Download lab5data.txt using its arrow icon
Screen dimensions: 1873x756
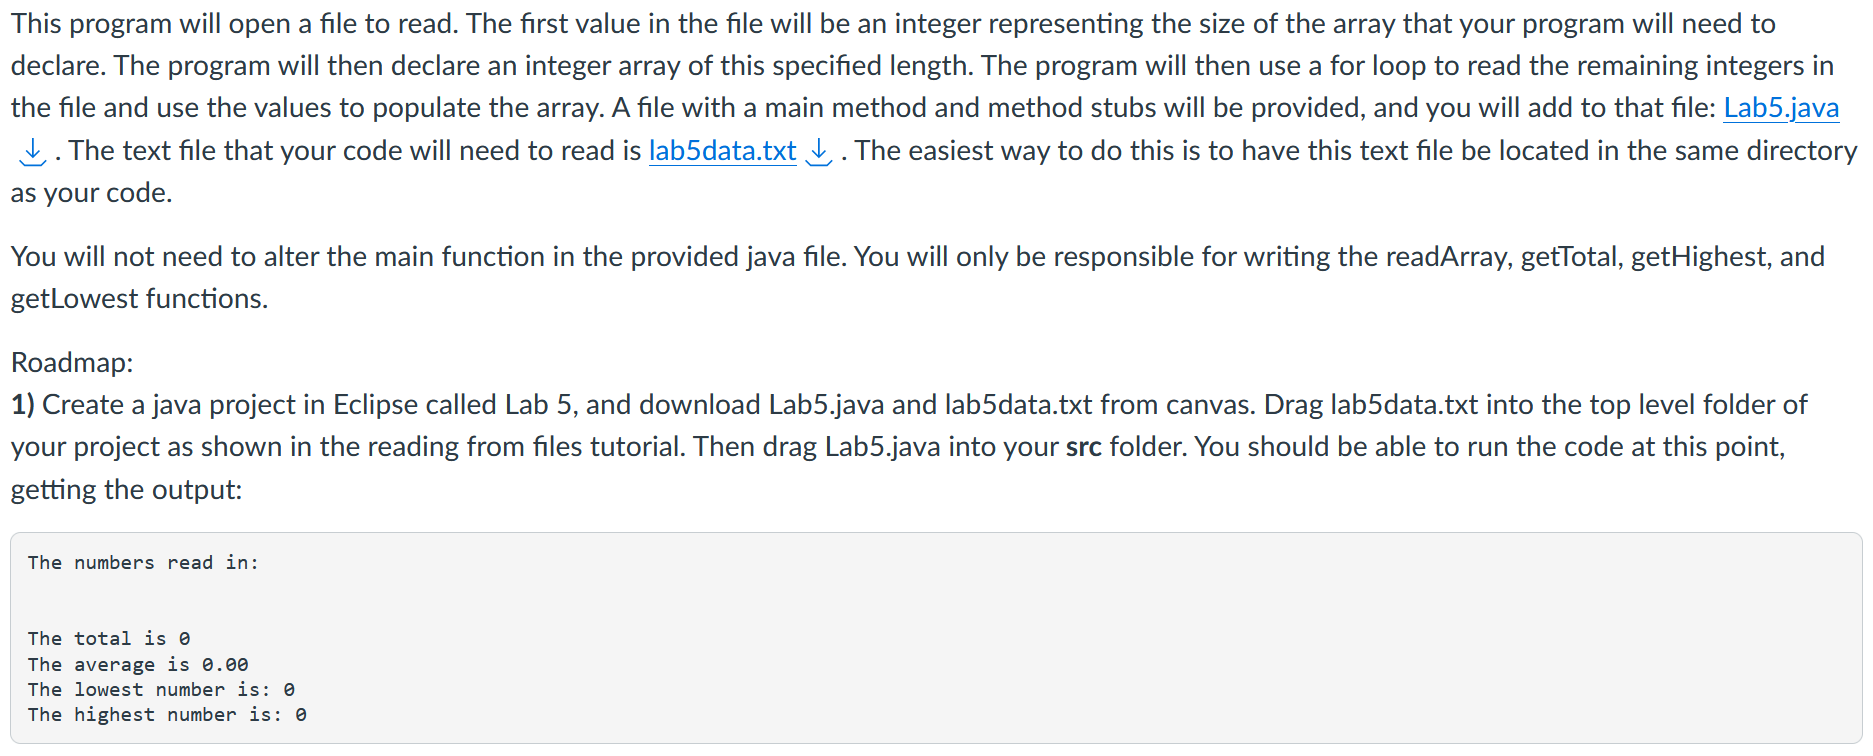pos(819,151)
